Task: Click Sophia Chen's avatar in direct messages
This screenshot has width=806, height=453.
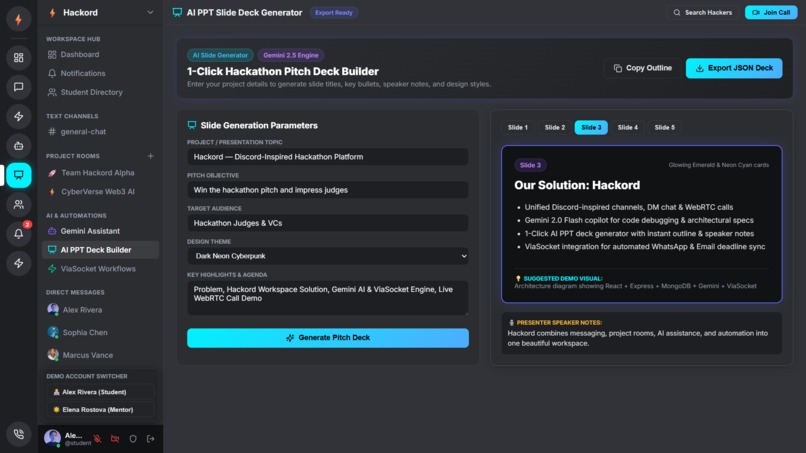Action: [52, 332]
